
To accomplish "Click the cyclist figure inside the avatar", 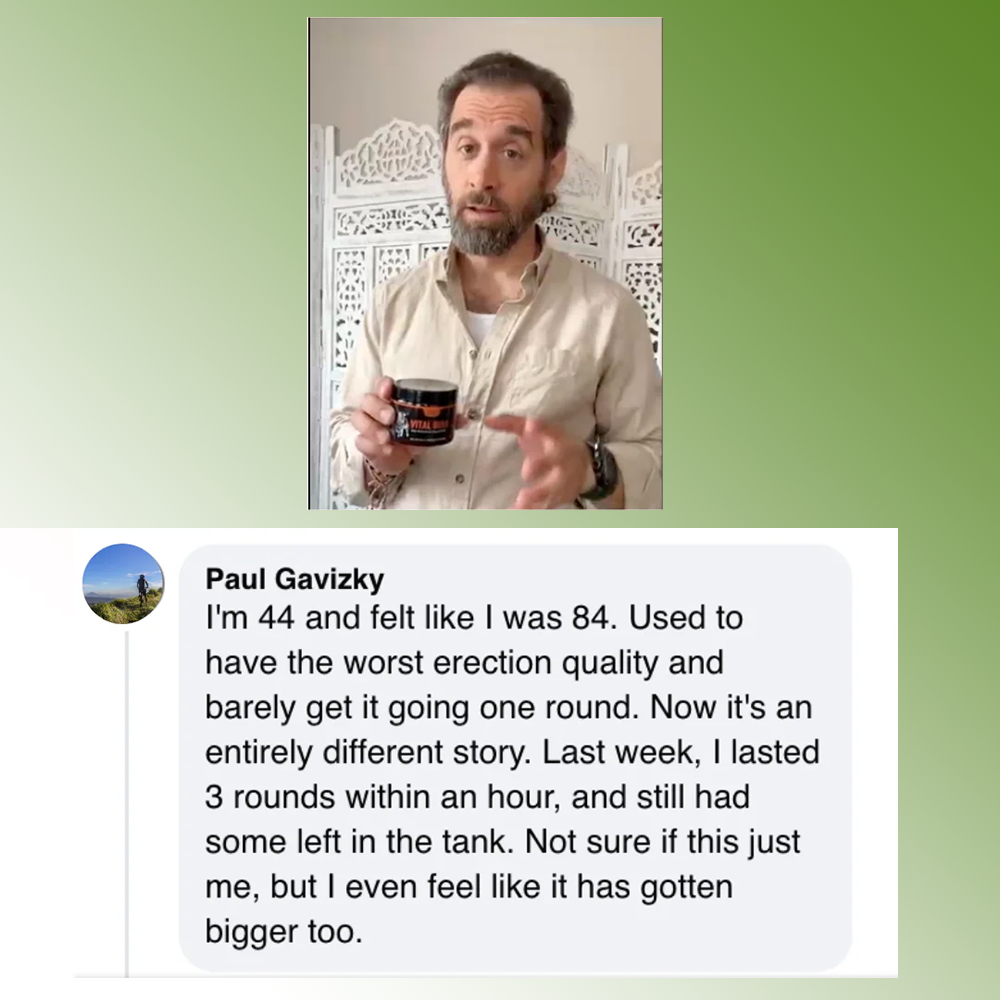I will click(143, 587).
